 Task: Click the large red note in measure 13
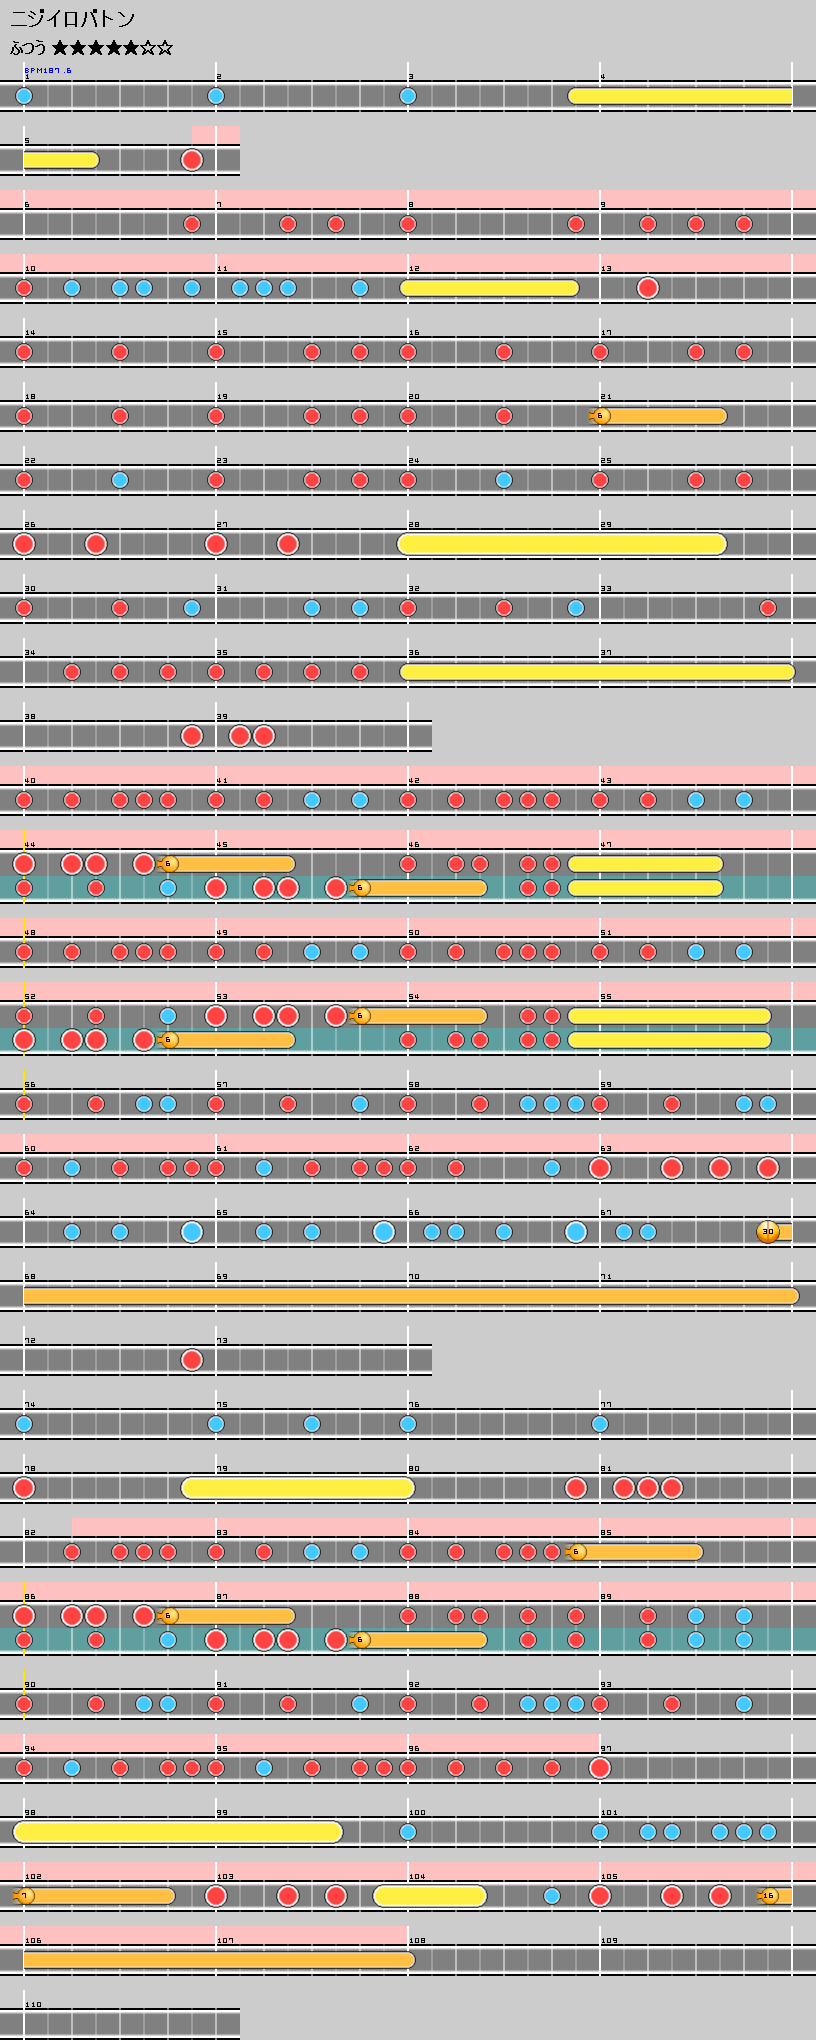(x=648, y=288)
